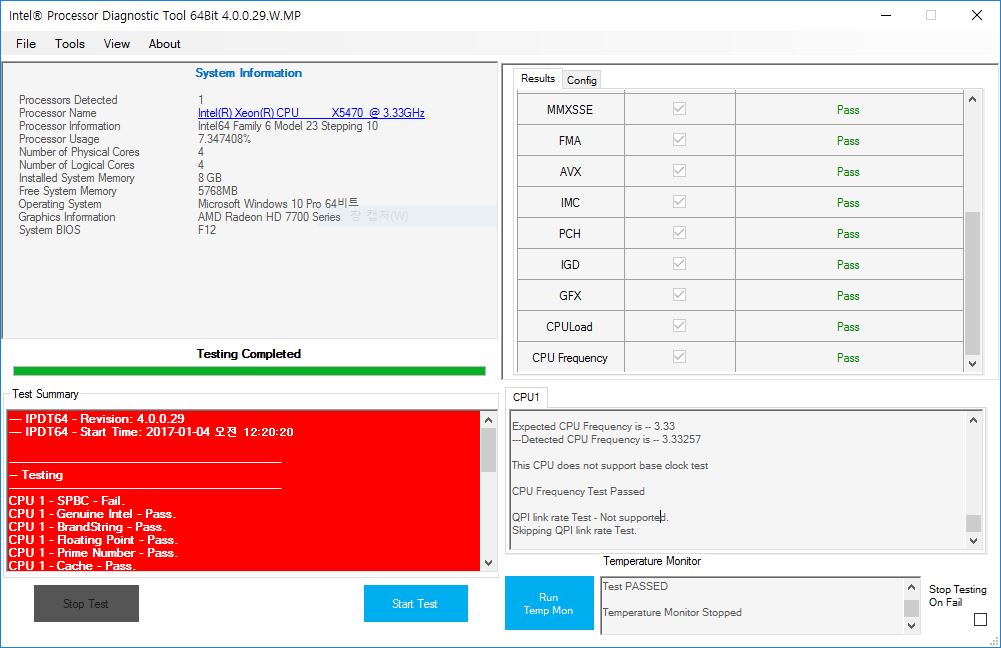Toggle the IGD test checkbox
This screenshot has width=1001, height=648.
click(679, 264)
